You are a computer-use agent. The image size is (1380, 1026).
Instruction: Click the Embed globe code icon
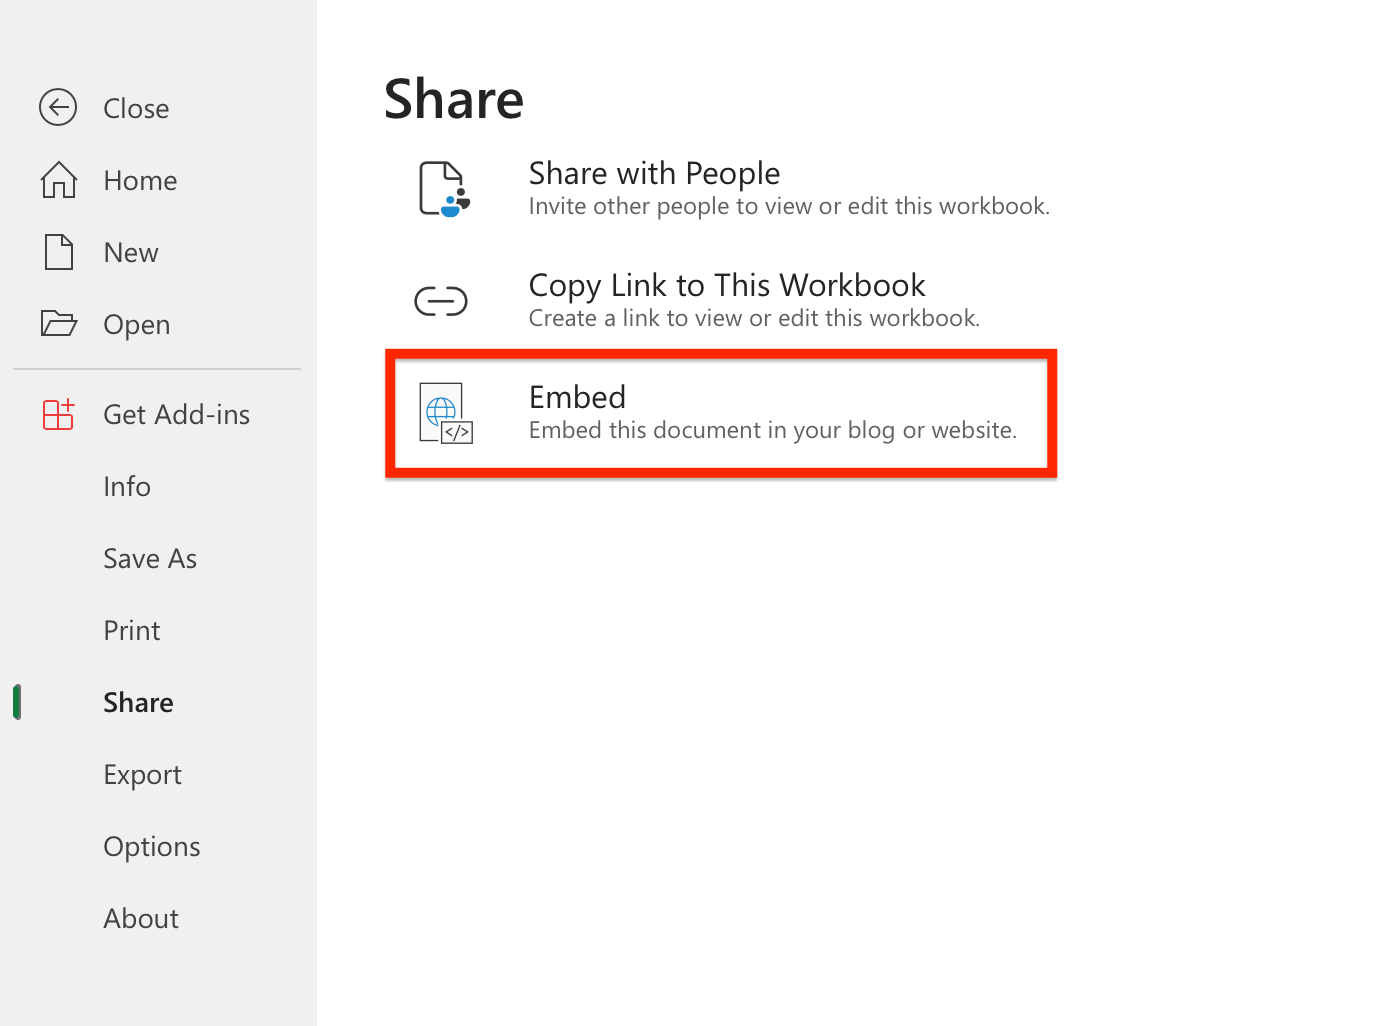click(445, 413)
